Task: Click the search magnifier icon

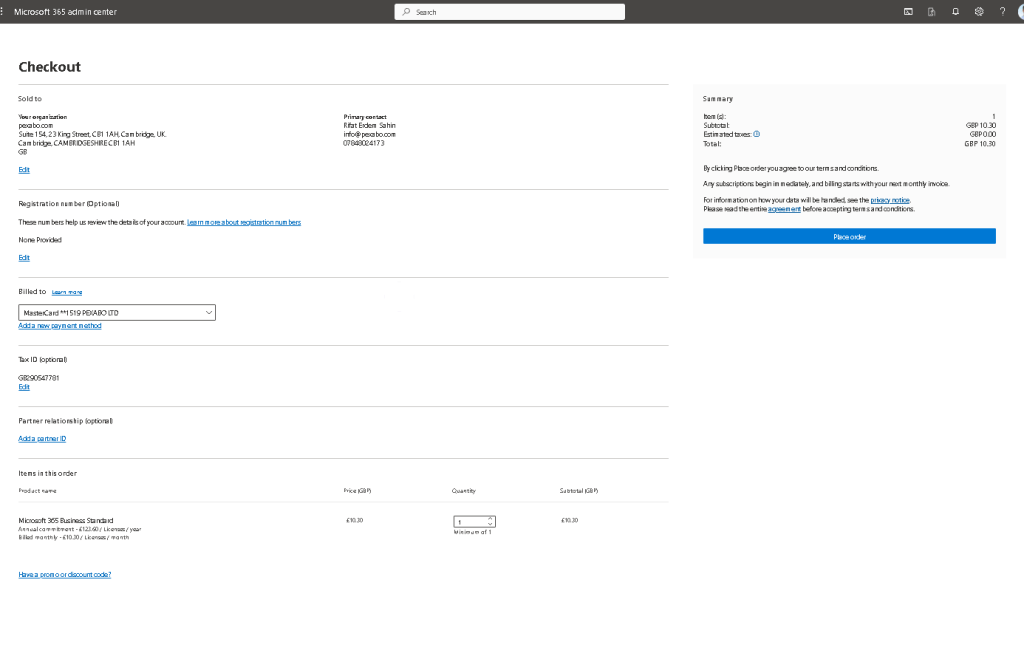Action: [x=406, y=12]
